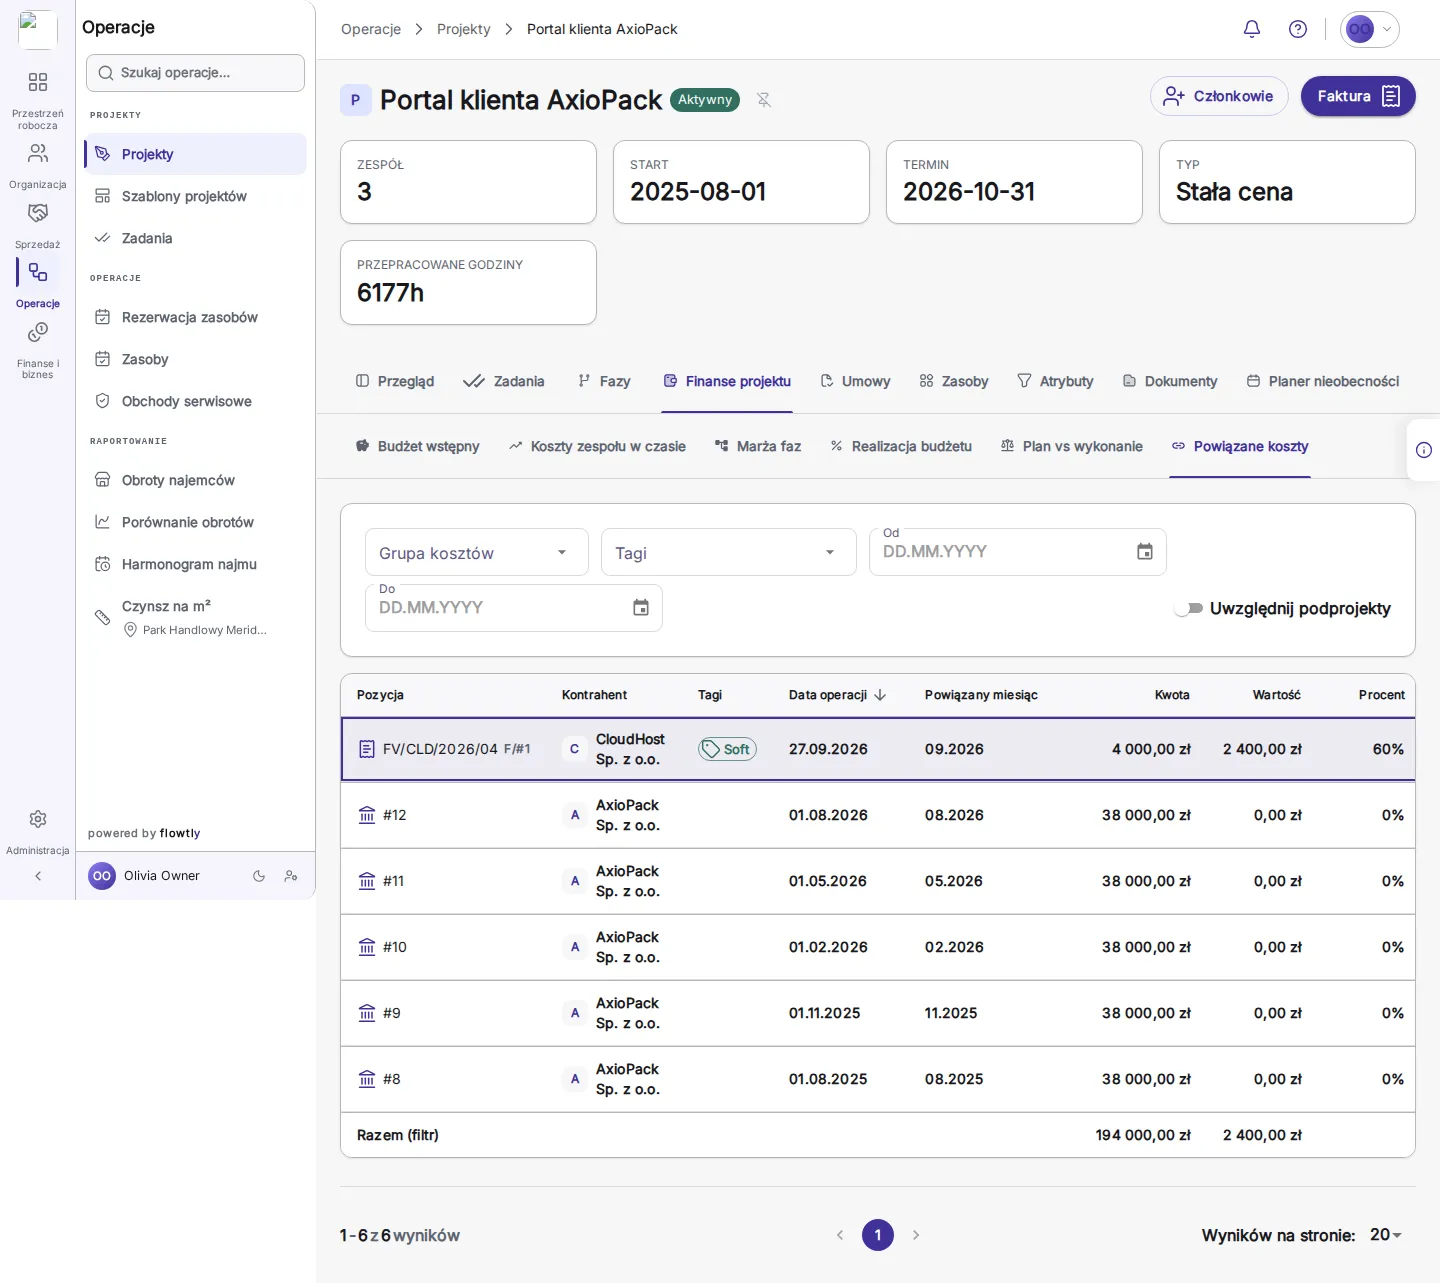Sort by Data operacji column header
This screenshot has height=1283, width=1440.
(x=837, y=695)
